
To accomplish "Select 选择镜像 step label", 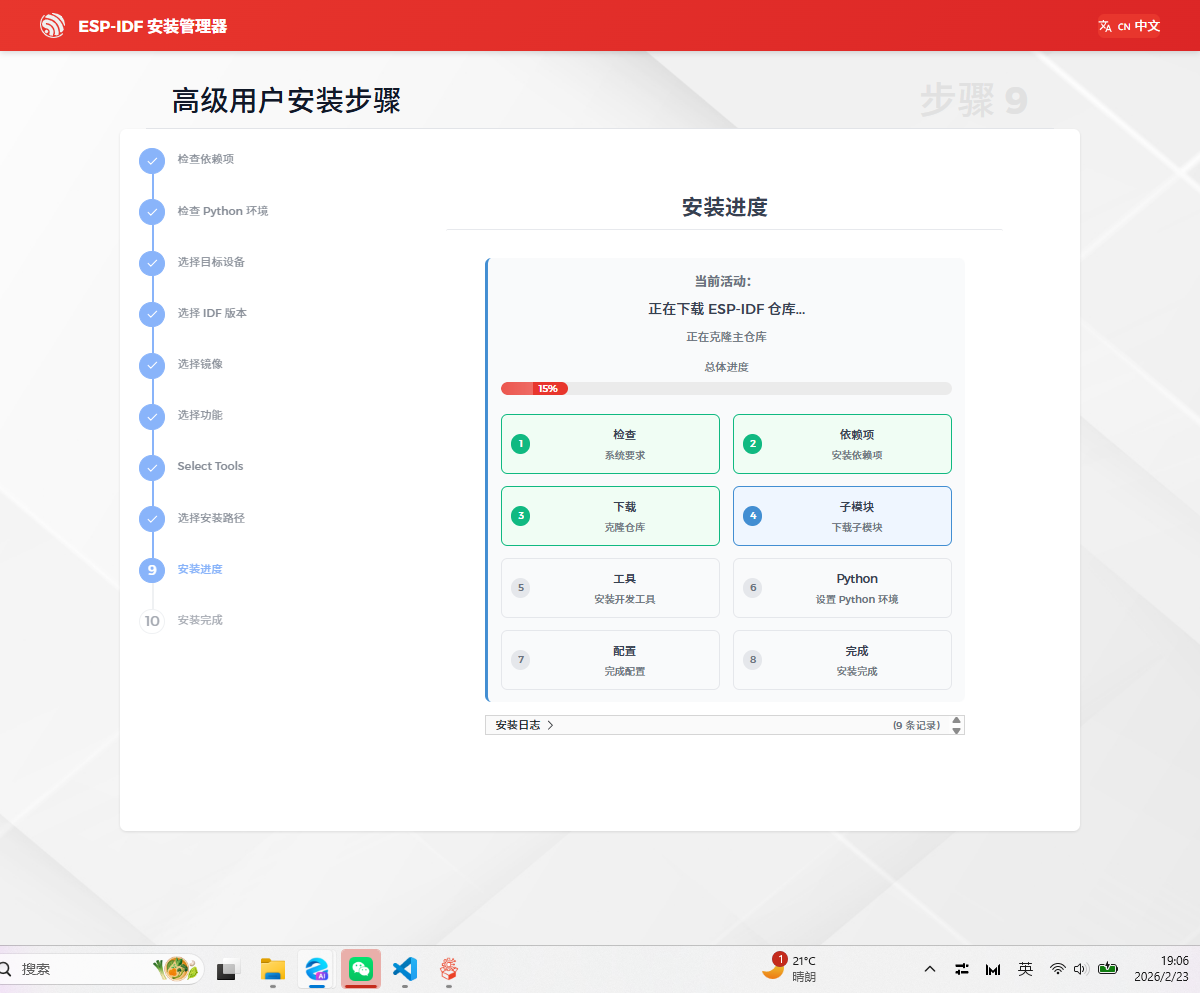I will (x=200, y=364).
